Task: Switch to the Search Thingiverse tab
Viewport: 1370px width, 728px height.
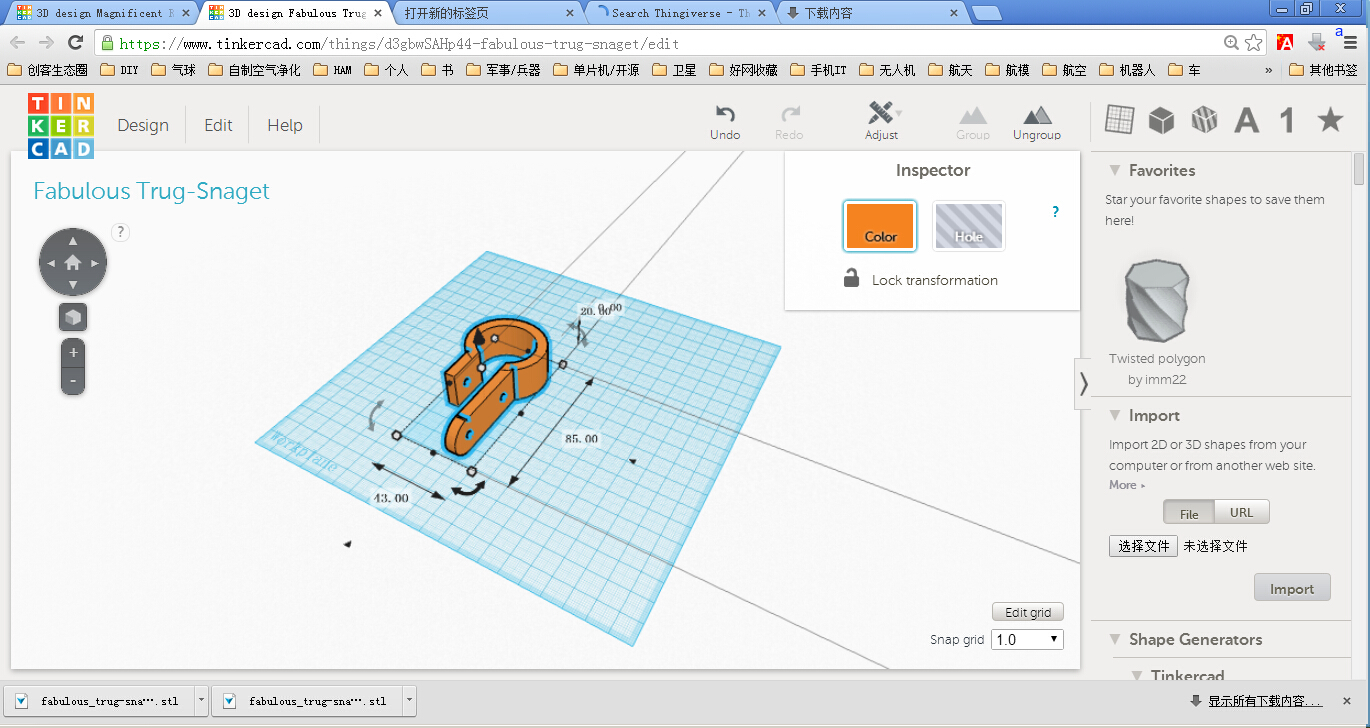Action: point(680,13)
